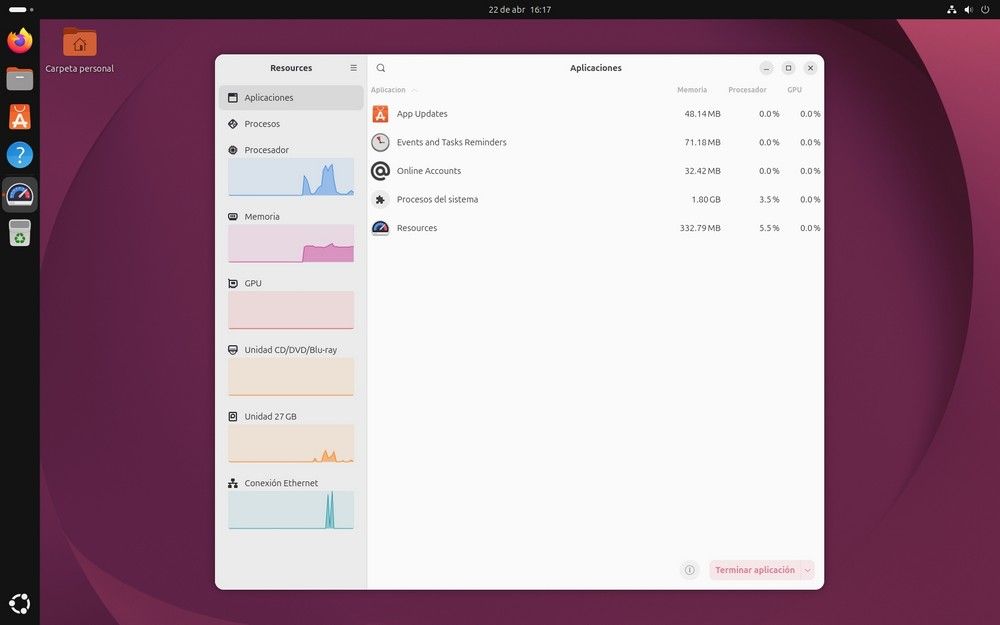This screenshot has height=625, width=1000.
Task: Click the search magnifier icon
Action: click(381, 68)
